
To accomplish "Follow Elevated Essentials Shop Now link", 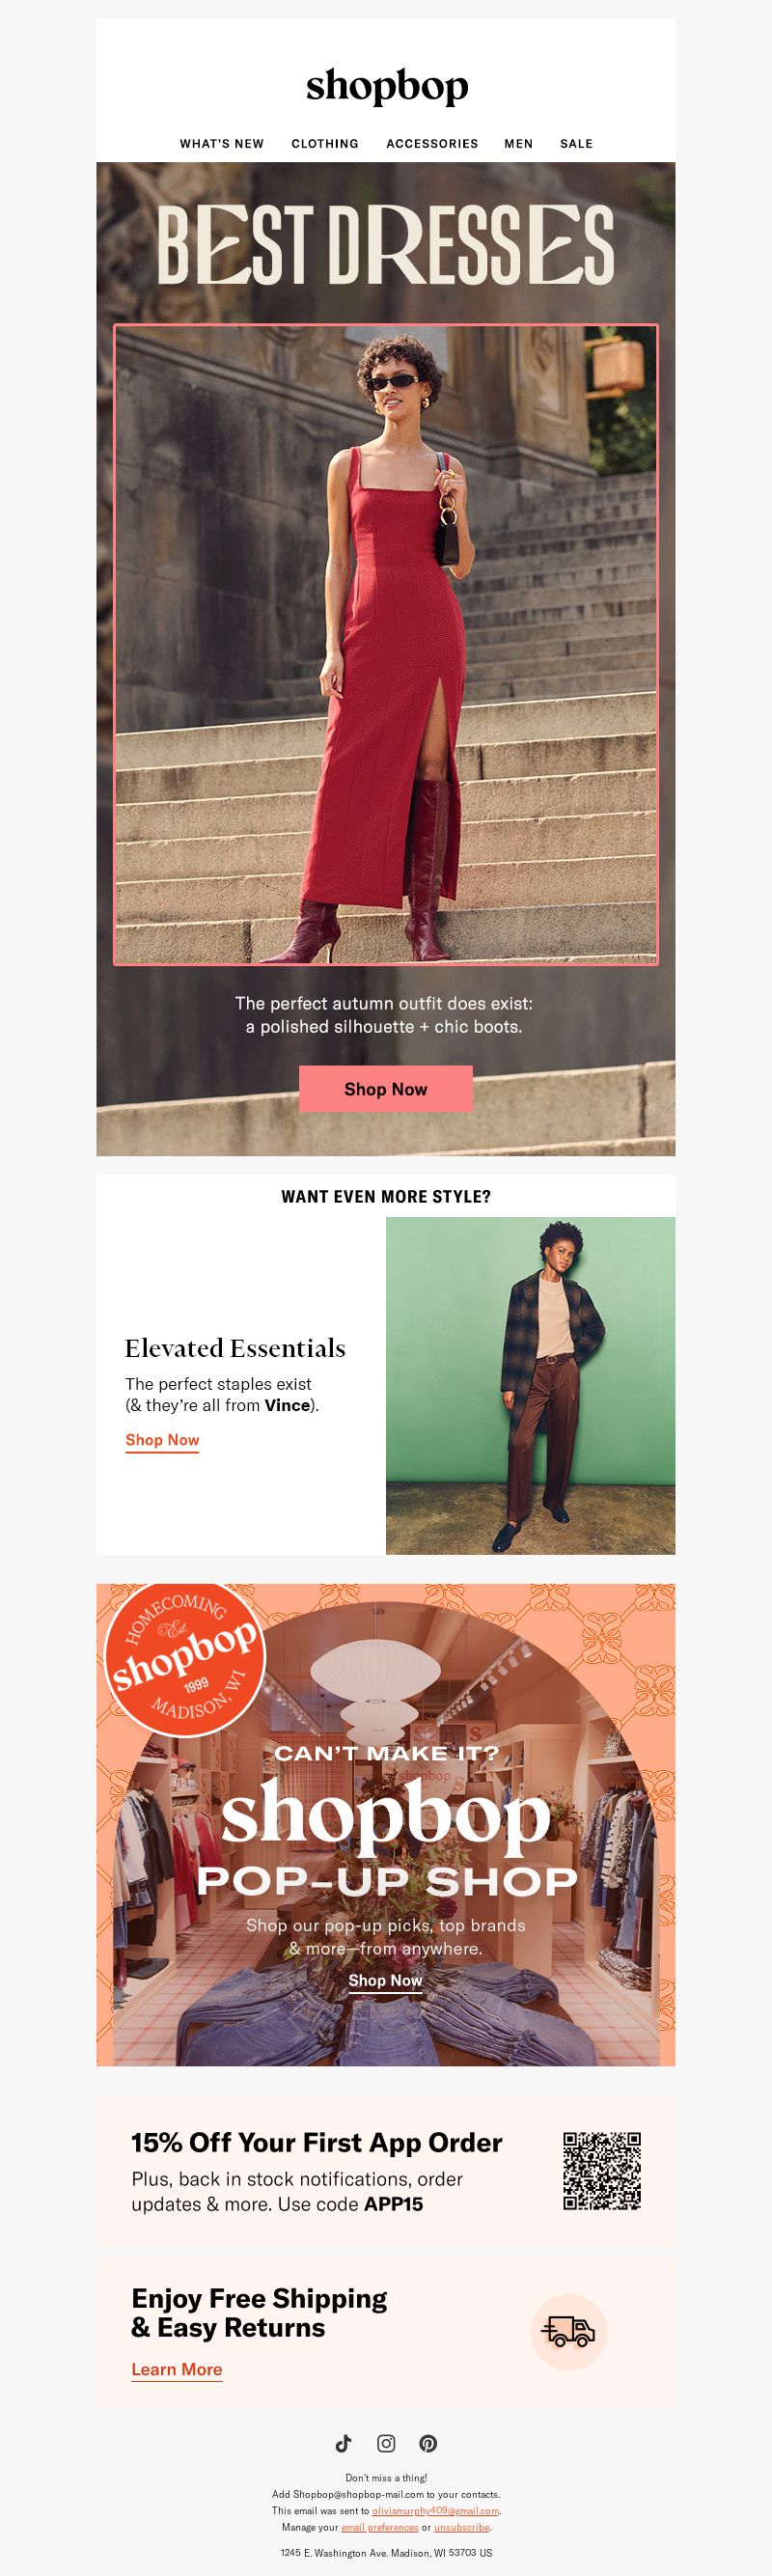I will click(162, 1440).
